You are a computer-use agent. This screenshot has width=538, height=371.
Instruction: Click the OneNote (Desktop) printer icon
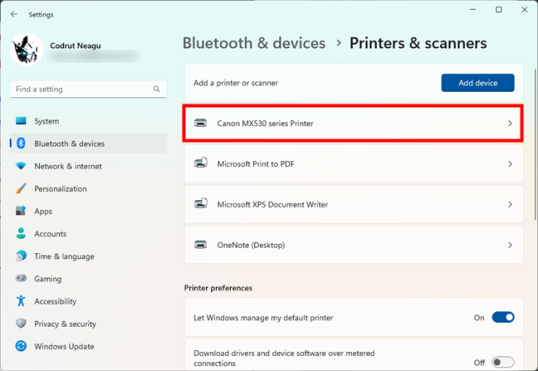(200, 244)
